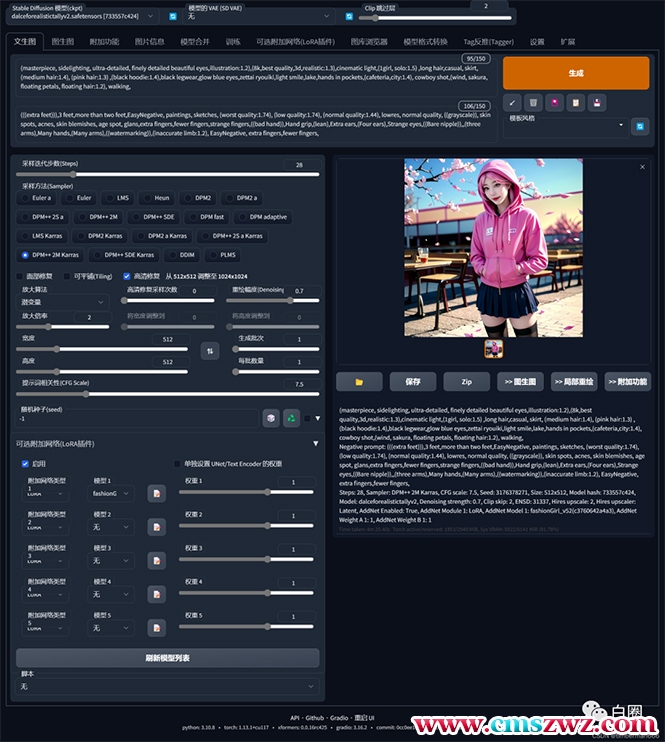665x742 pixels.
Task: Toggle the 高清修复 checkbox
Action: pos(126,276)
